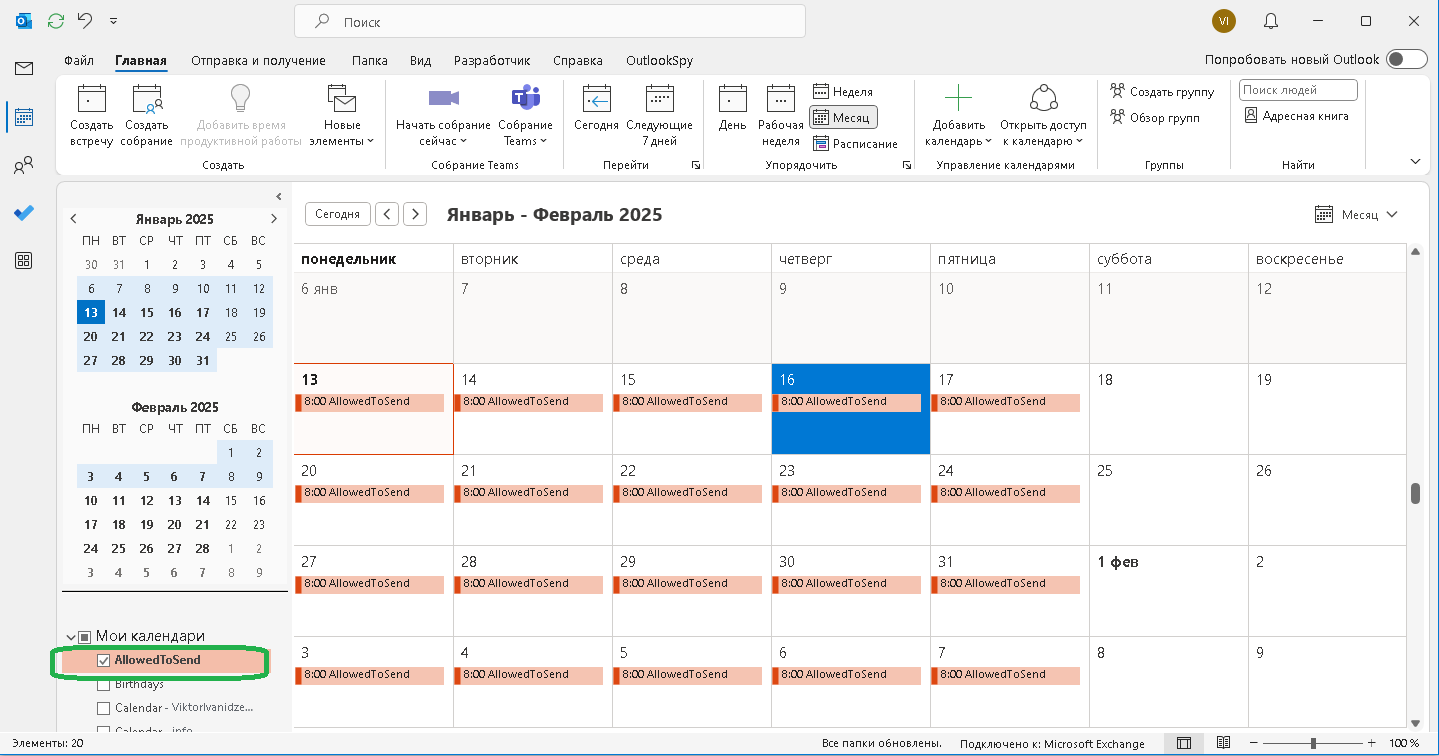The height and width of the screenshot is (756, 1439).
Task: Select date 14 in January mini calendar
Action: [119, 313]
